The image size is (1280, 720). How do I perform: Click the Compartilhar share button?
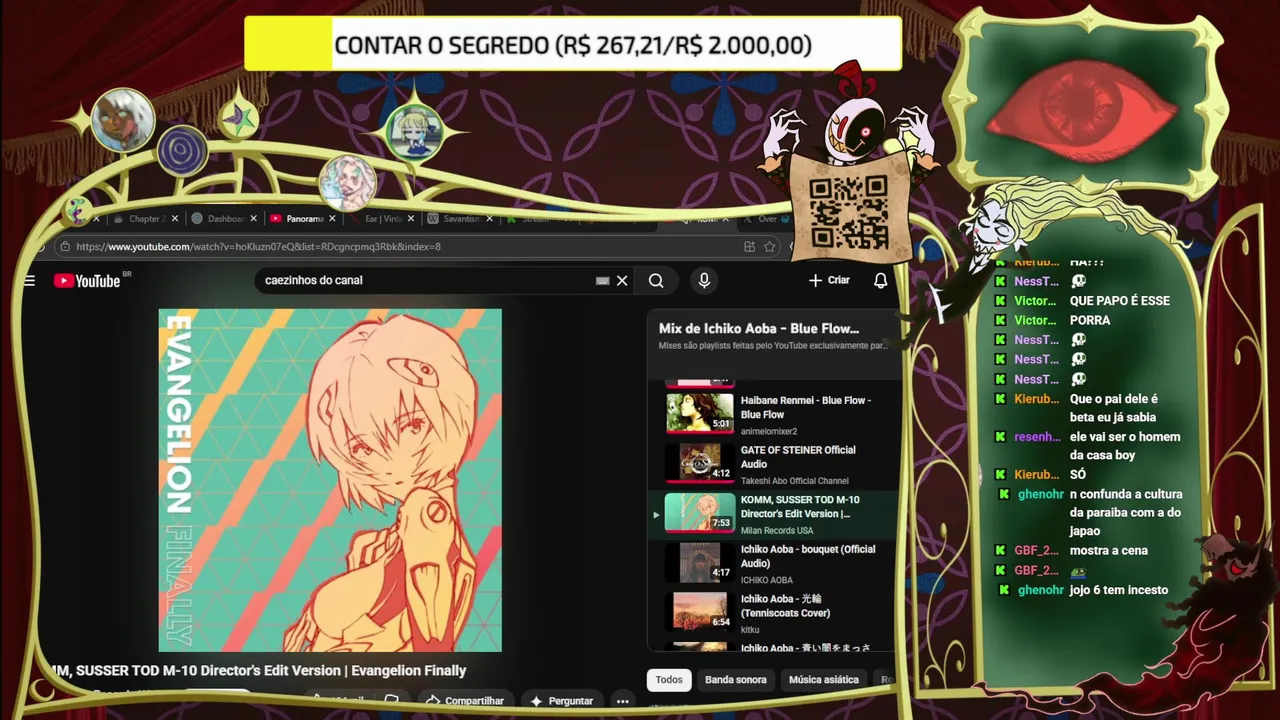click(465, 701)
